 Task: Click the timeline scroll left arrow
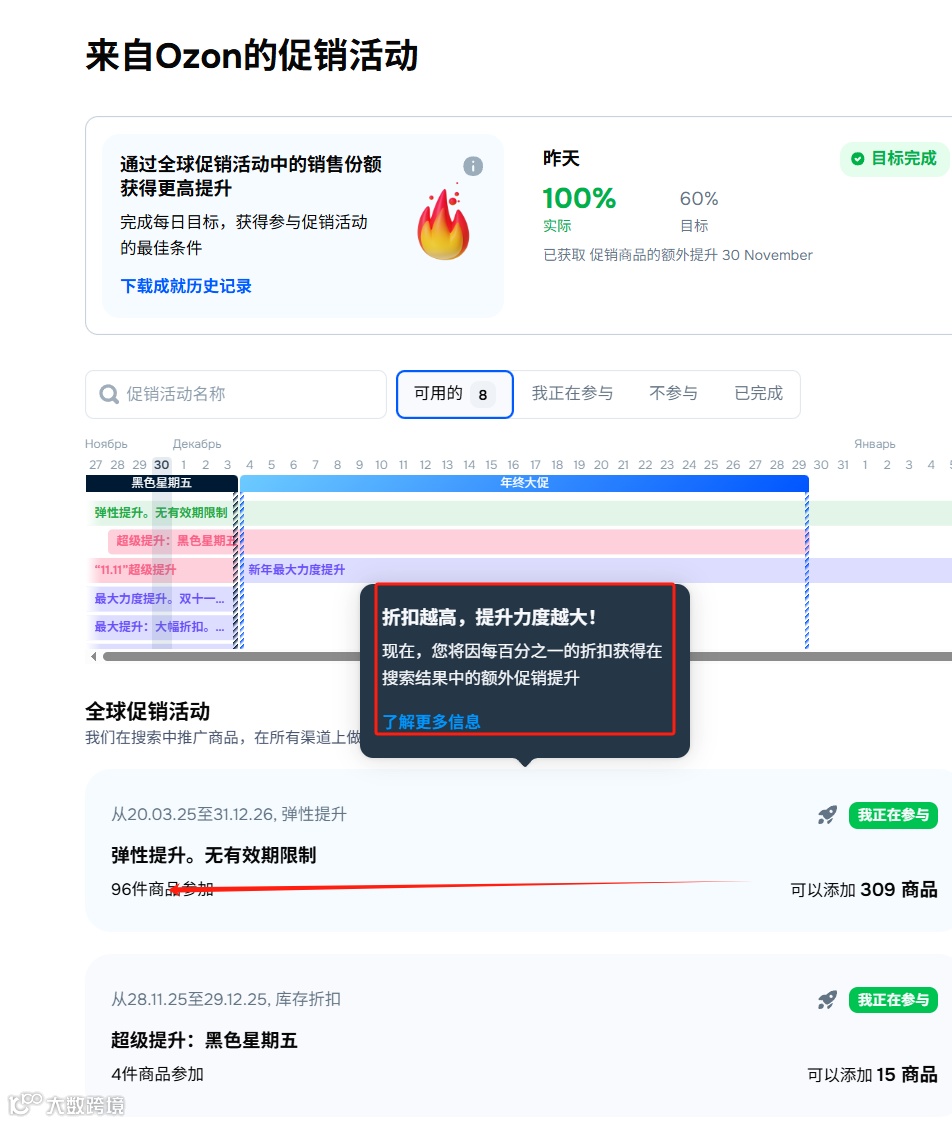(x=93, y=656)
